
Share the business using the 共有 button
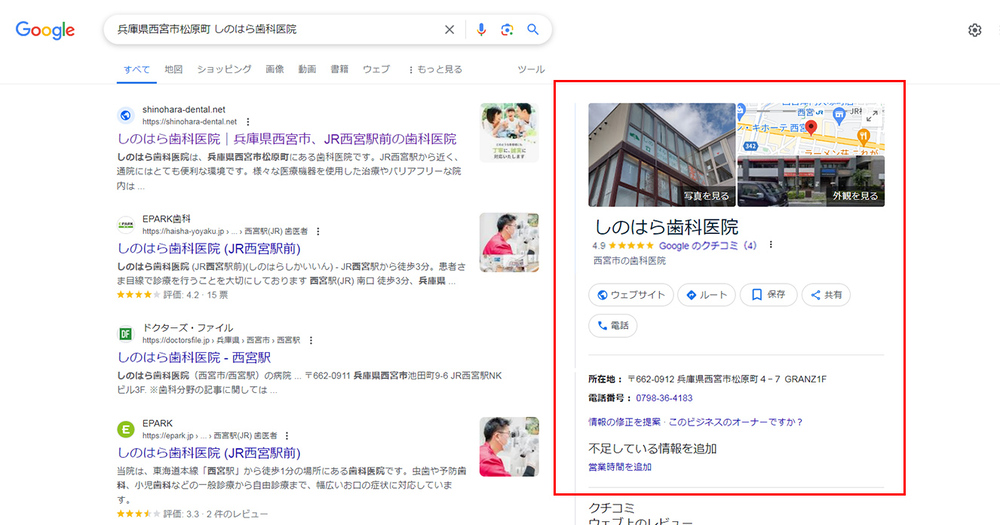[826, 295]
